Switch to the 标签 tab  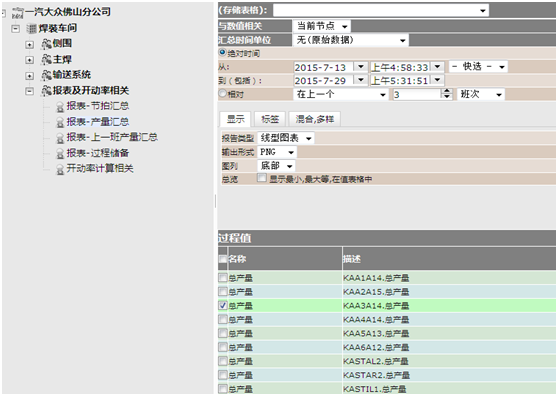click(x=270, y=119)
